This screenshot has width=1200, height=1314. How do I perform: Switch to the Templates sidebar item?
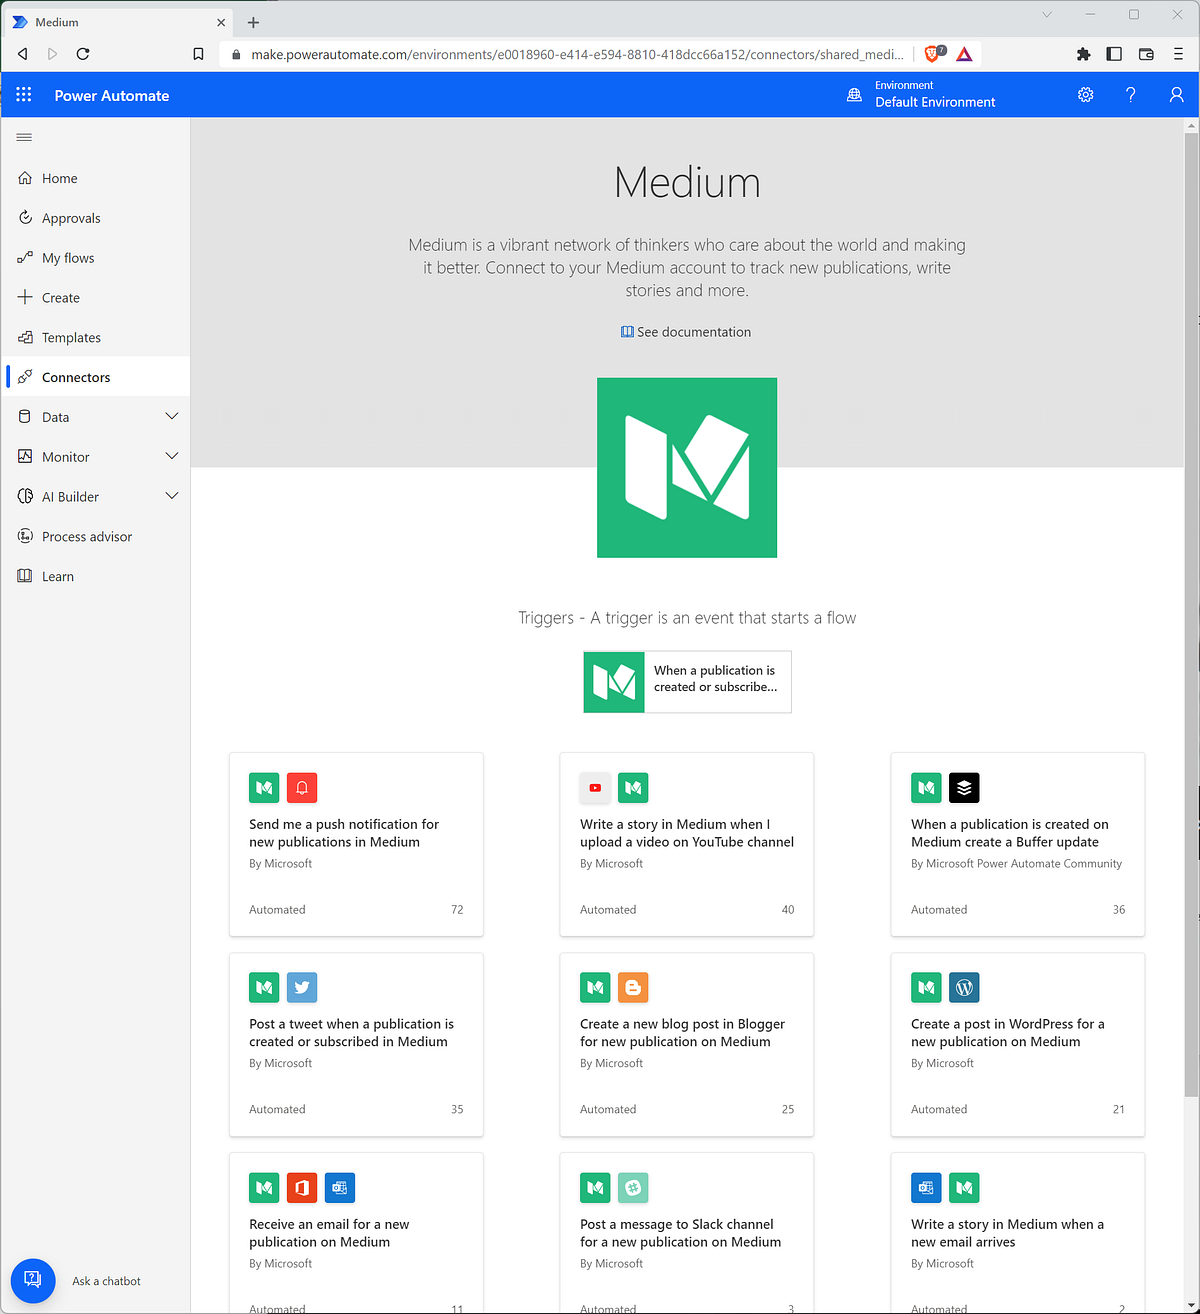pos(71,337)
